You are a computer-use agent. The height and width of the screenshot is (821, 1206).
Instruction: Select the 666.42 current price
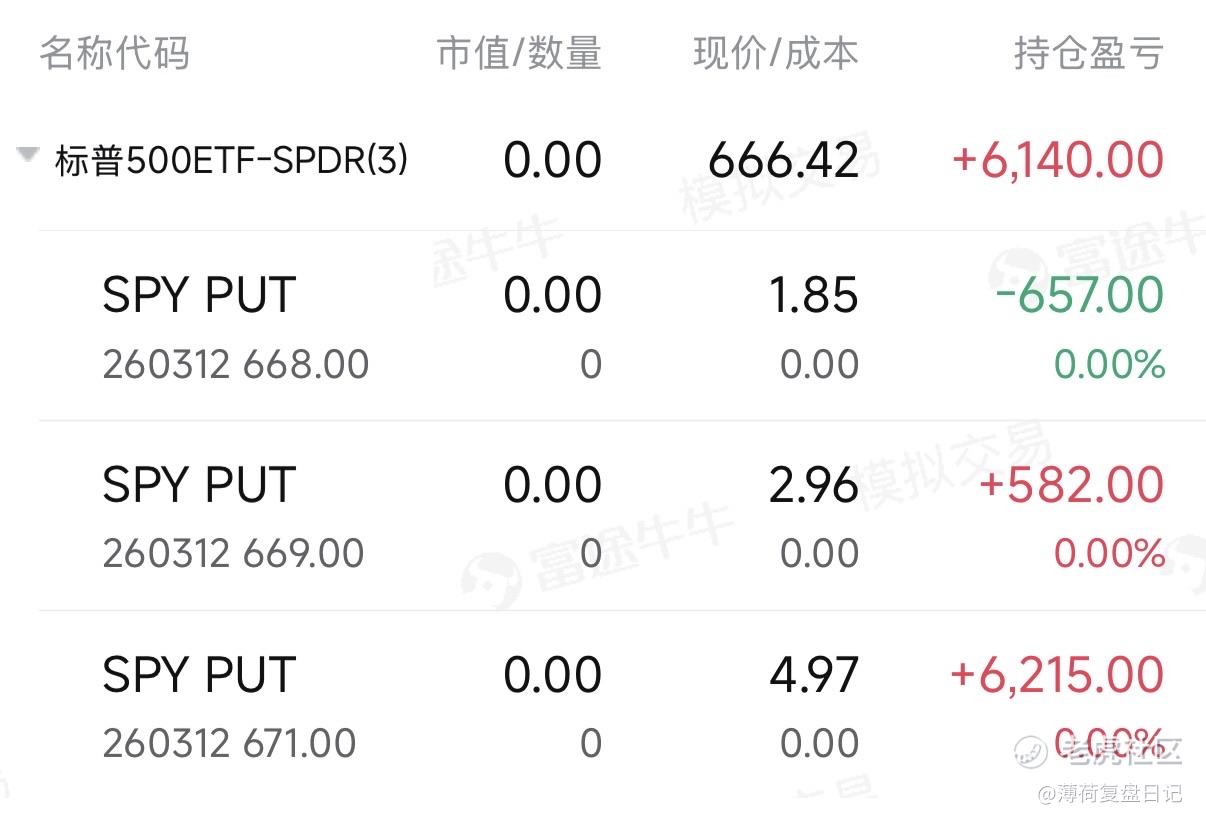784,161
